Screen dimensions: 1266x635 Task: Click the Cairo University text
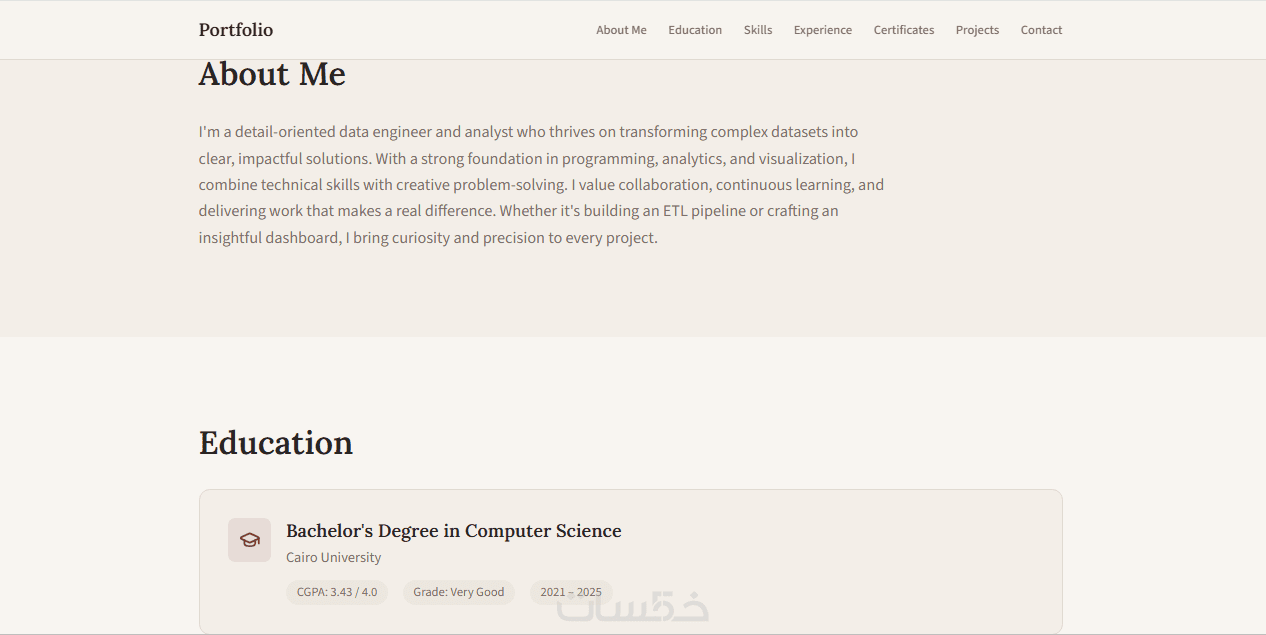[333, 558]
